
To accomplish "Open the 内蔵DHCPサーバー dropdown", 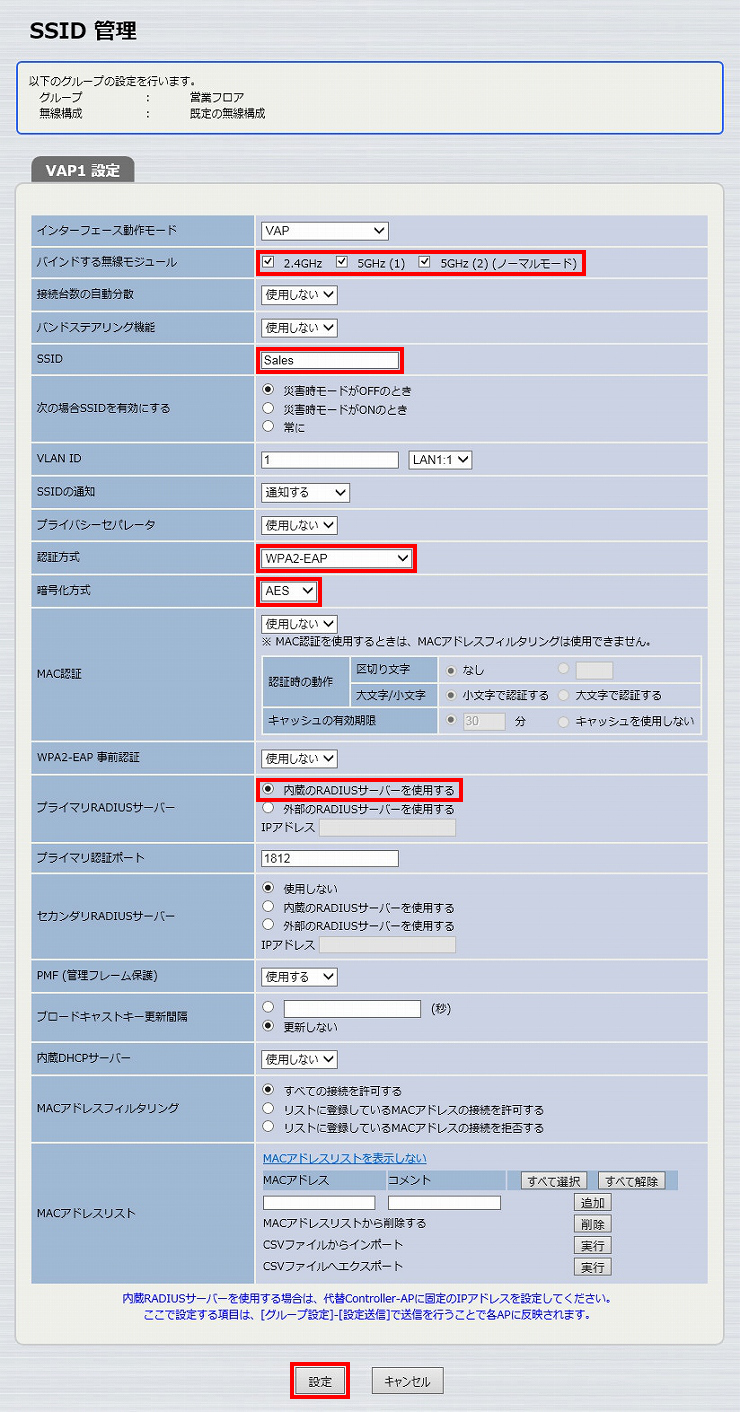I will tap(299, 1059).
